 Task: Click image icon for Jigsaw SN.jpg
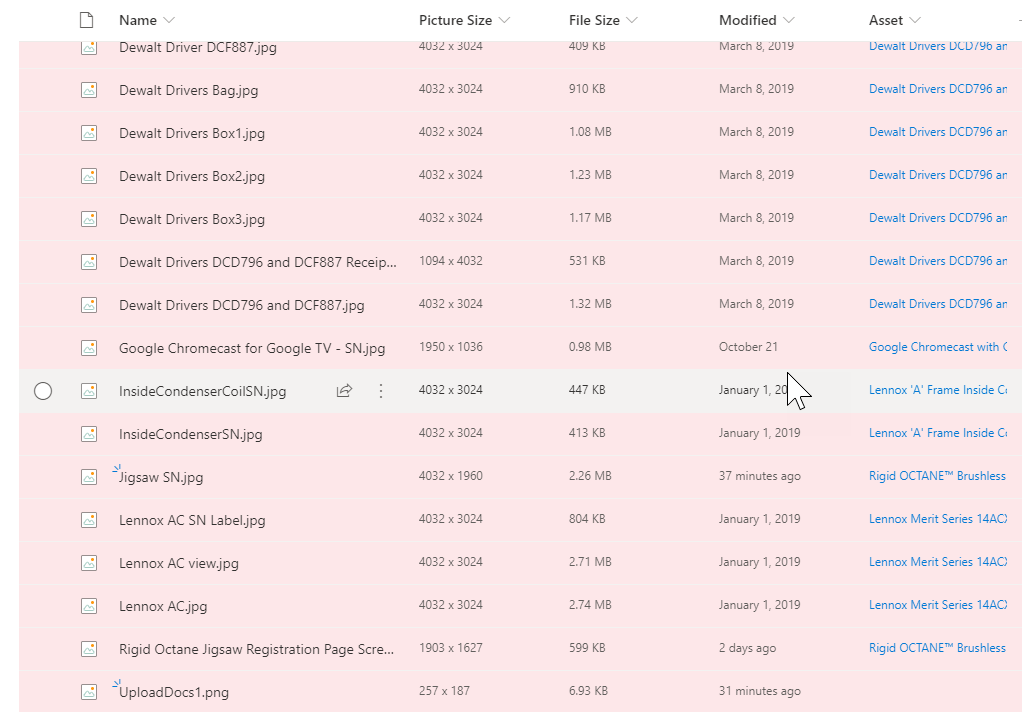click(89, 477)
